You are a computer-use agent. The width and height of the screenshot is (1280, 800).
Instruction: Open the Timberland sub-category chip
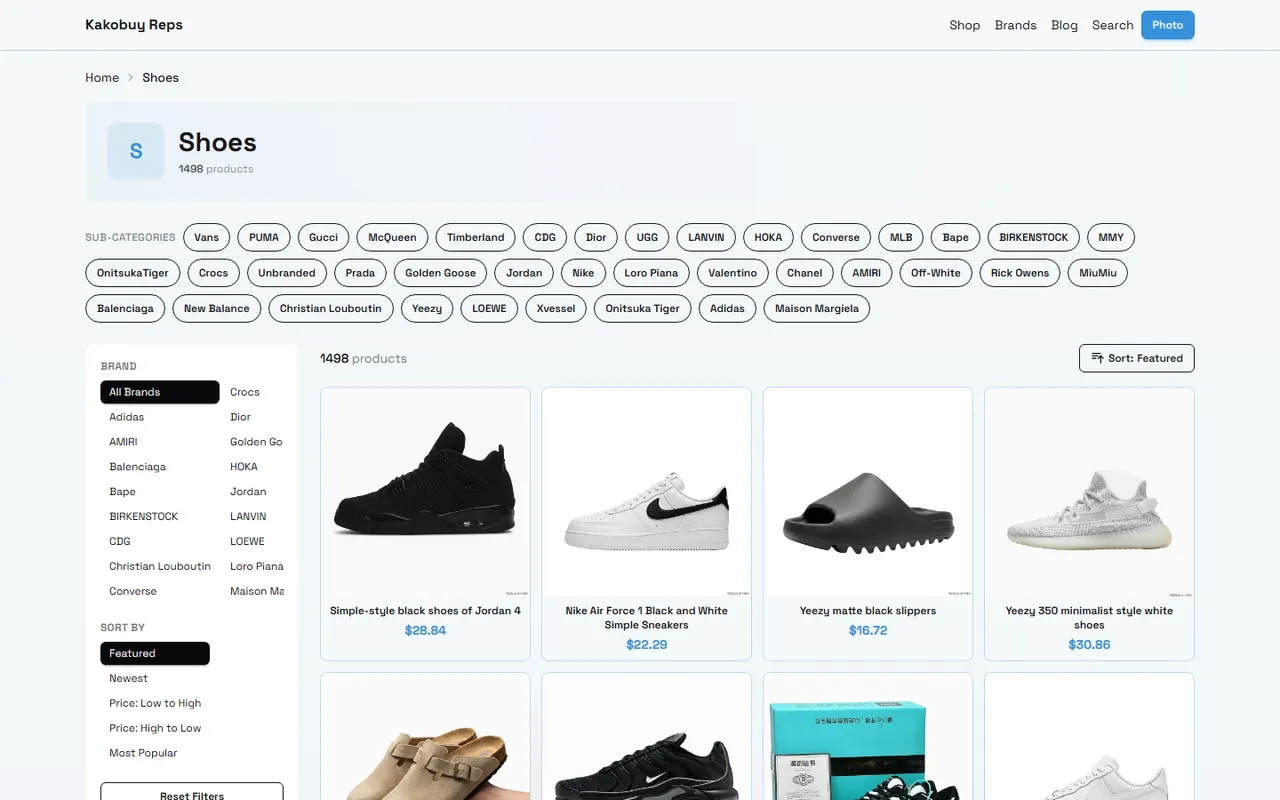[x=475, y=238]
